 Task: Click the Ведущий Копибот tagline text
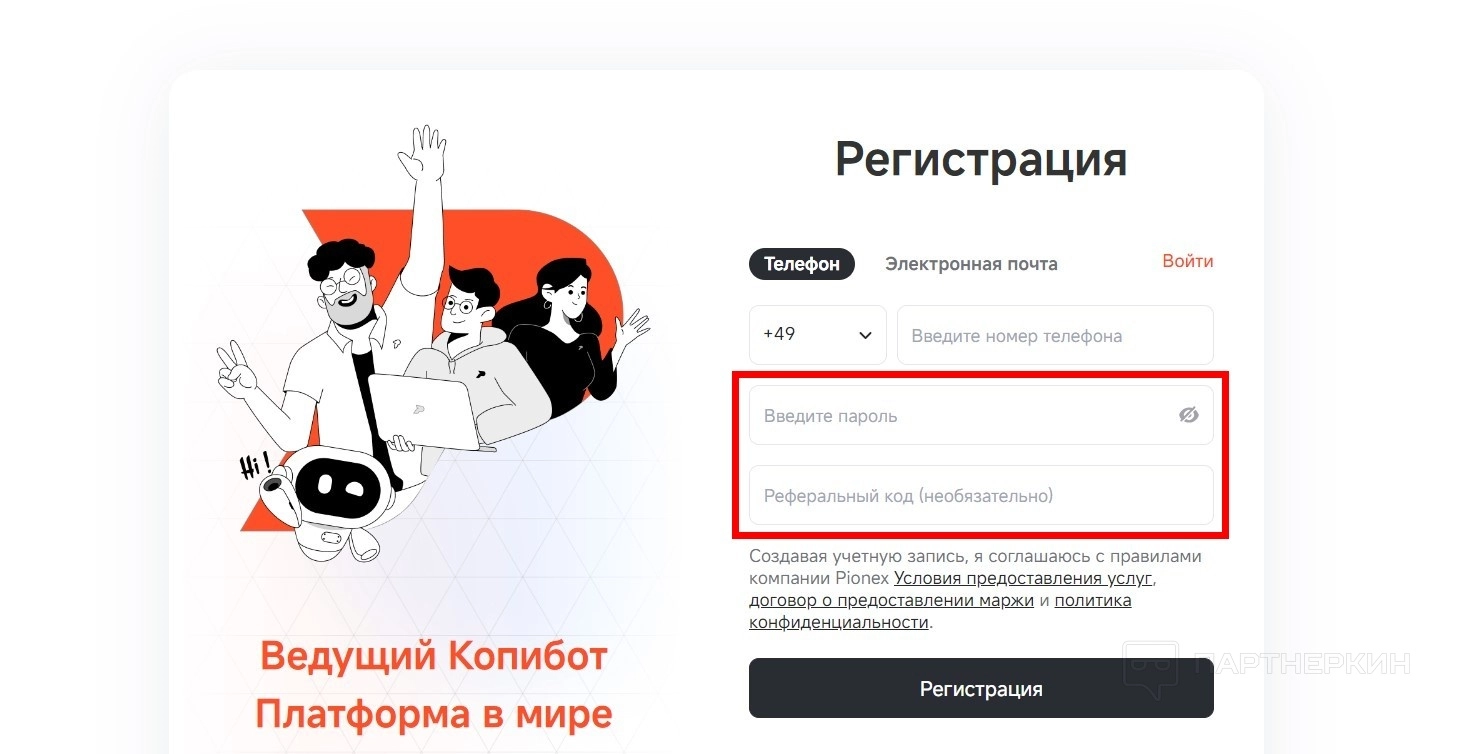point(434,657)
